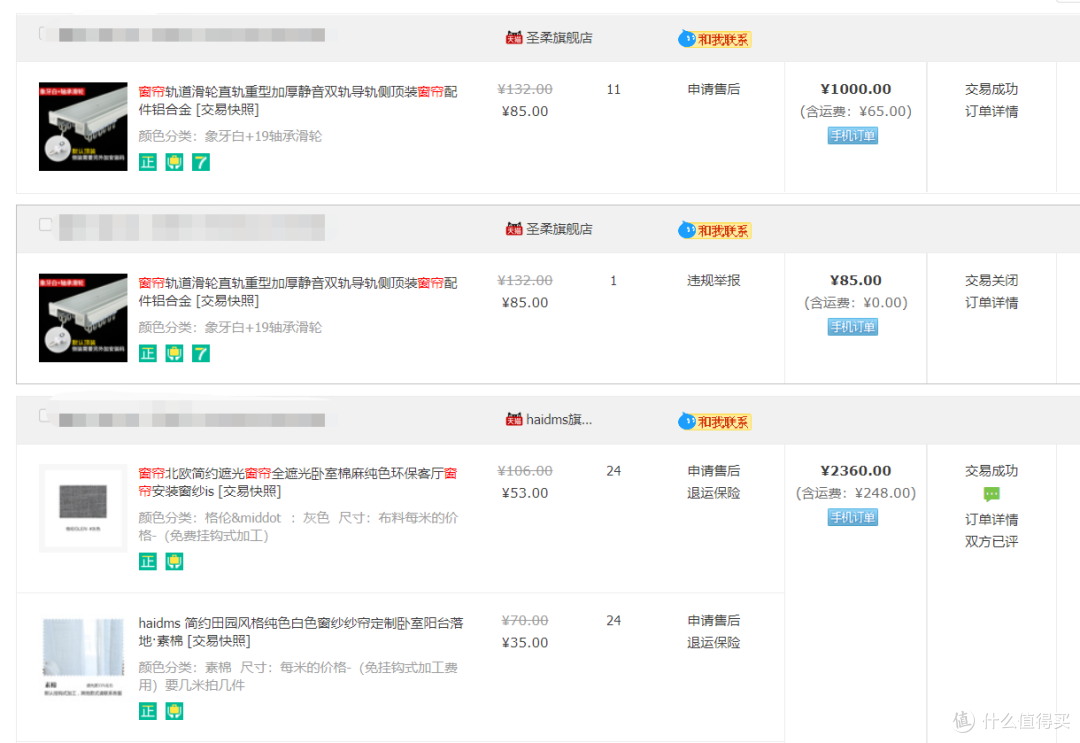The image size is (1080, 743).
Task: Click Tmall icon beside haidms旗 store
Action: [x=514, y=419]
